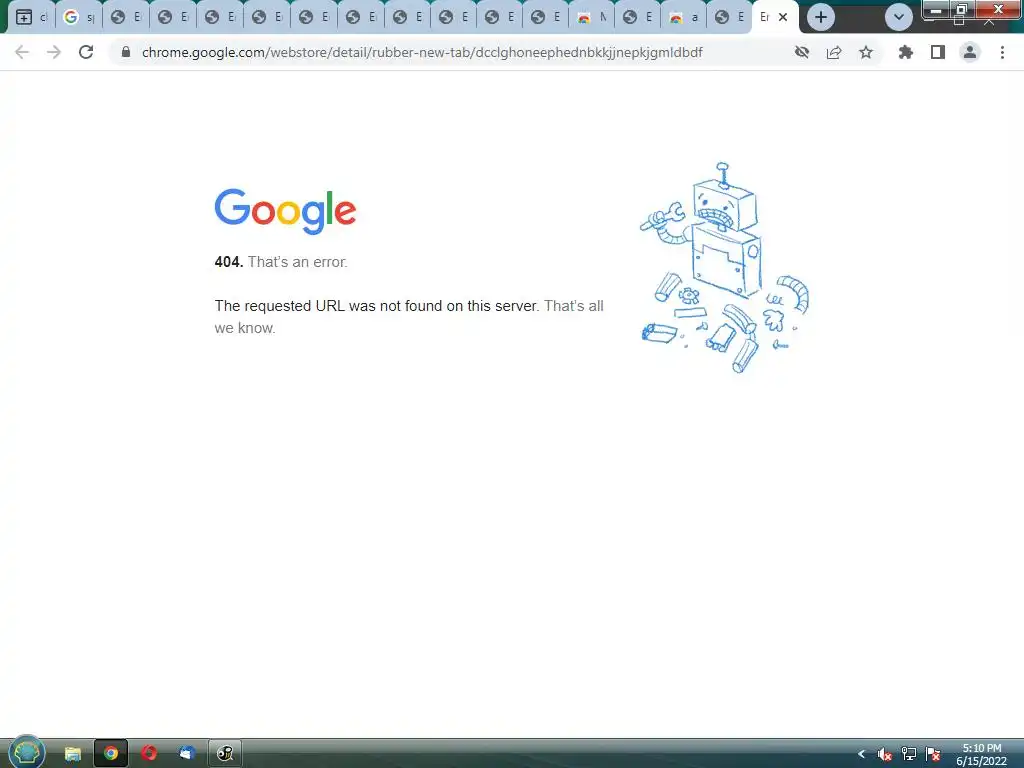Click the taskbar clock showing 5:10 PM
Viewport: 1024px width, 768px height.
pos(982,754)
